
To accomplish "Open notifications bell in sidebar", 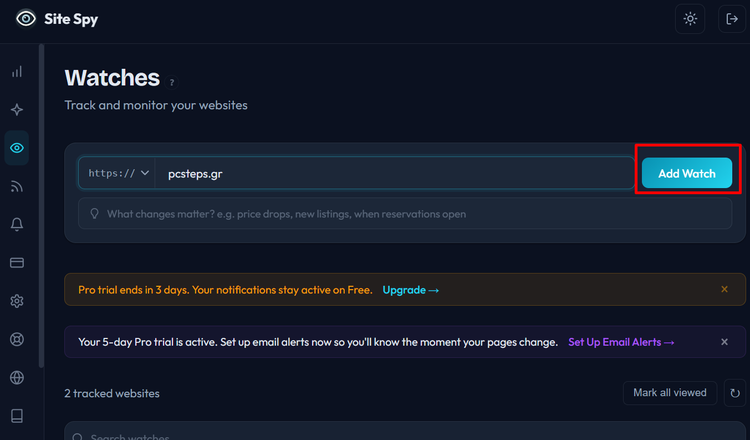I will tap(16, 225).
